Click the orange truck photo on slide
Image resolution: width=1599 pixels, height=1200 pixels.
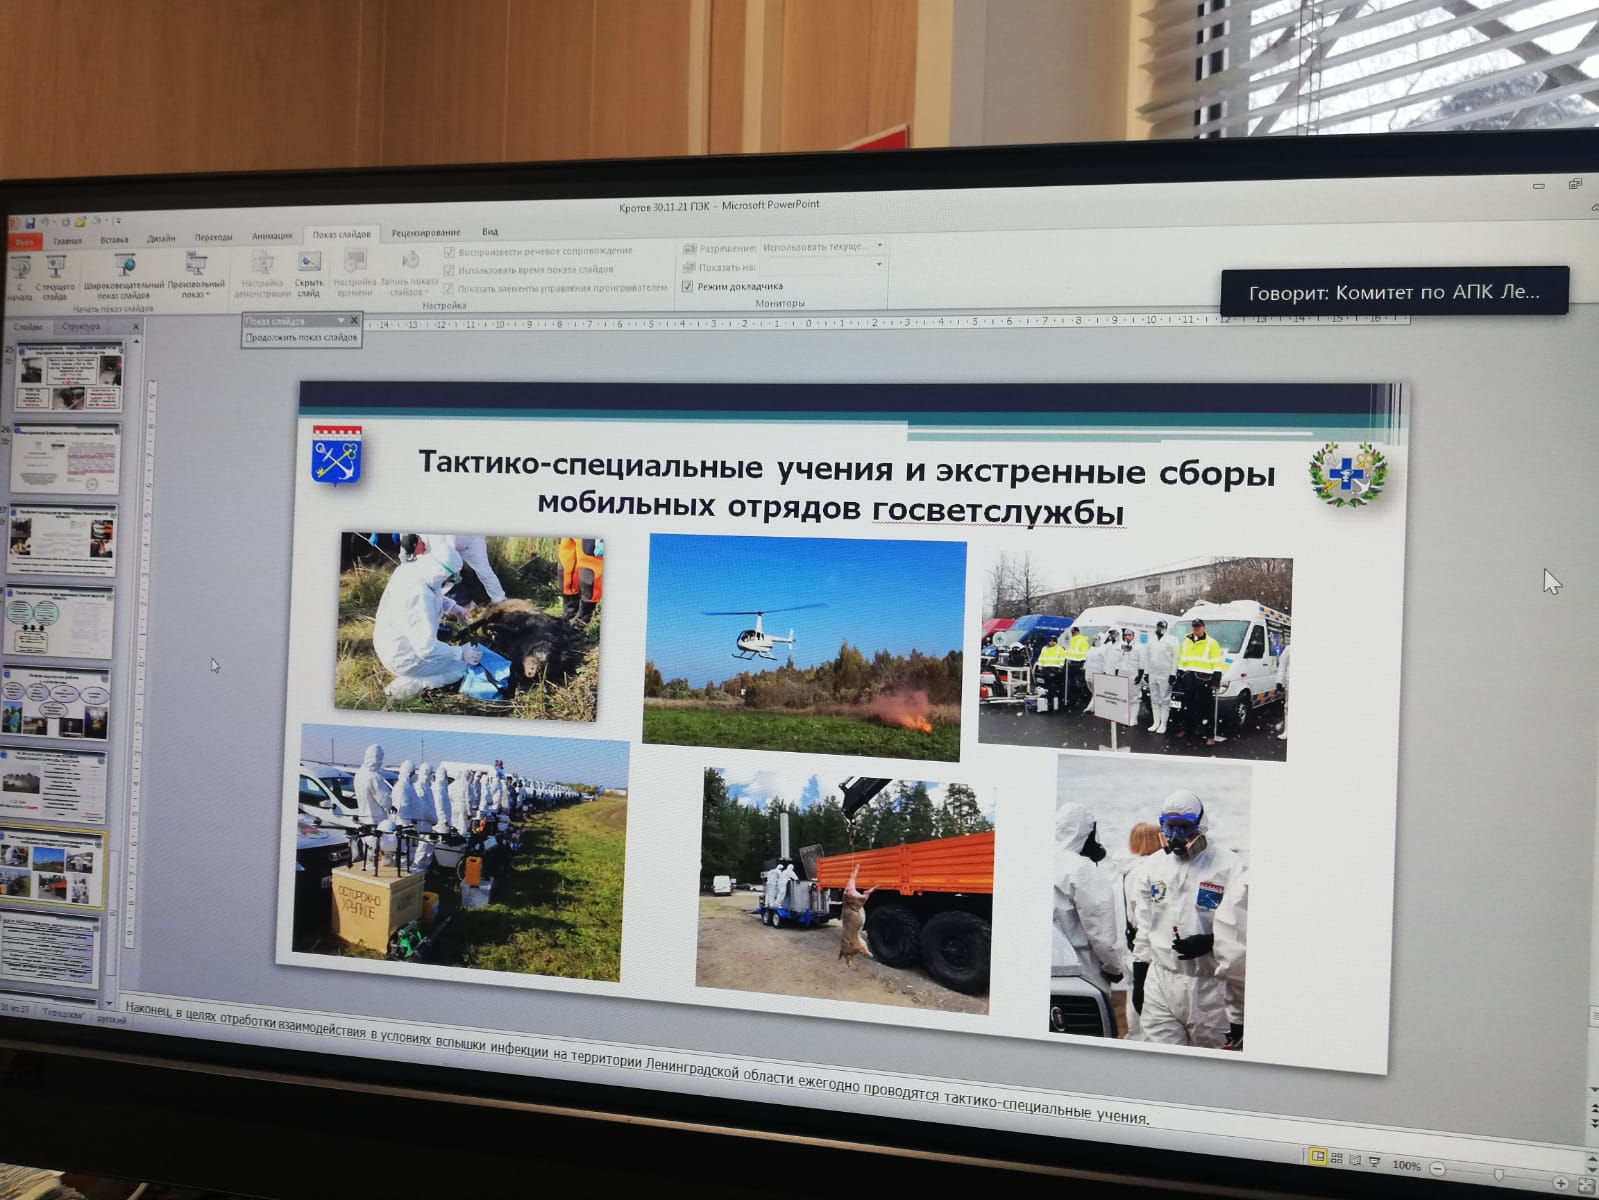tap(846, 890)
